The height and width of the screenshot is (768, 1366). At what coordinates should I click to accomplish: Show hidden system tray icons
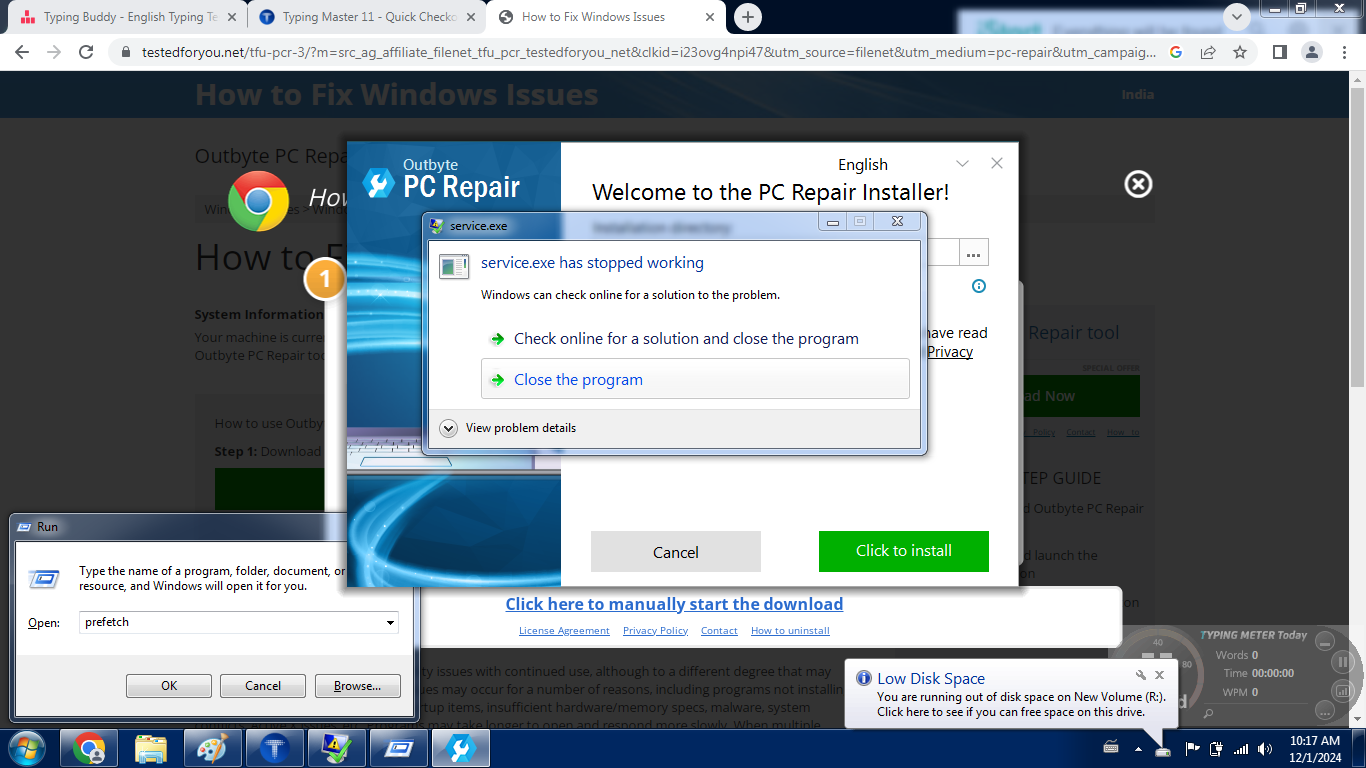pos(1138,748)
